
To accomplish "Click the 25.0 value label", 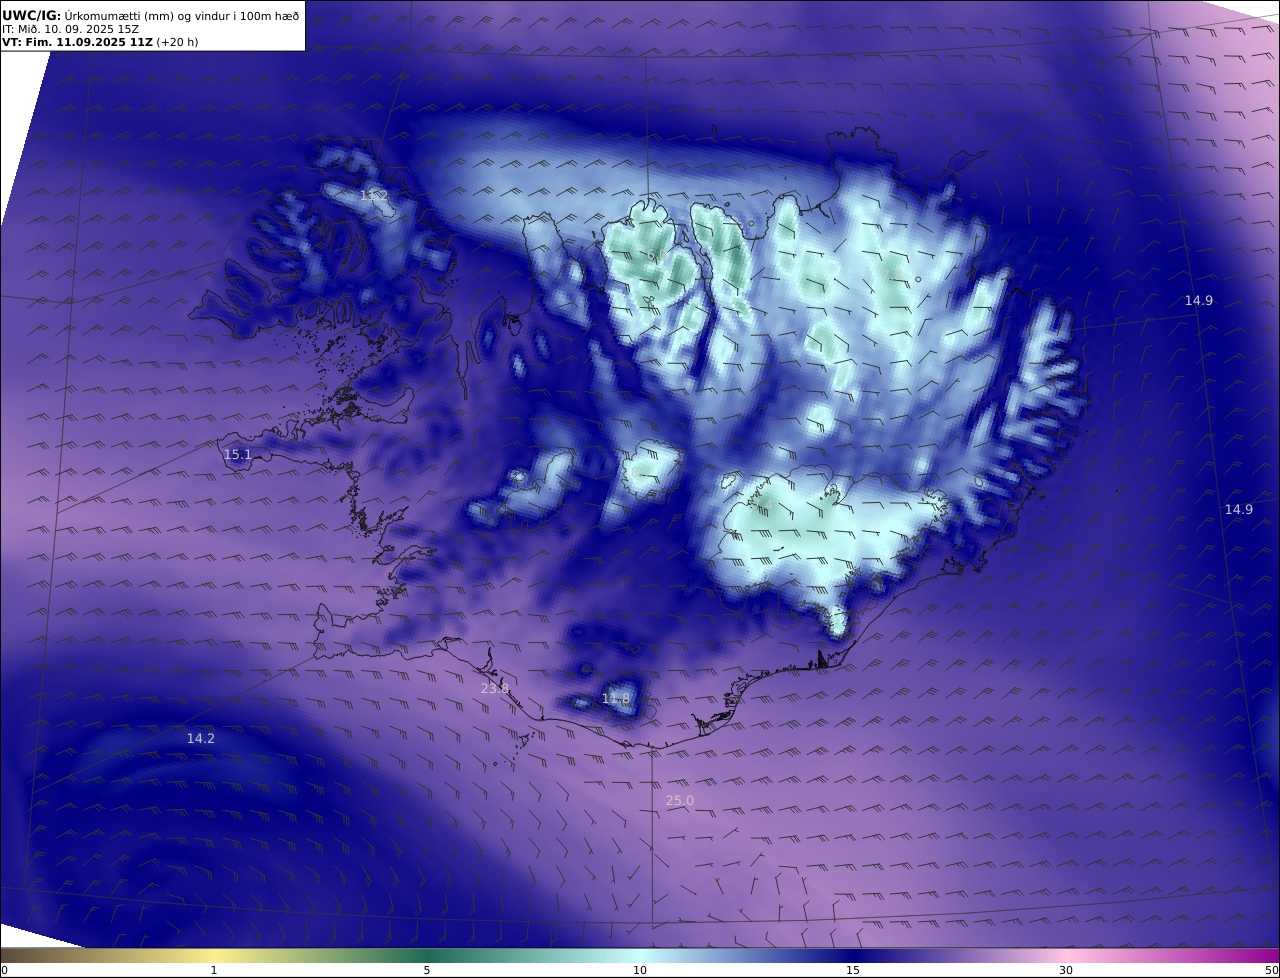I will [679, 800].
